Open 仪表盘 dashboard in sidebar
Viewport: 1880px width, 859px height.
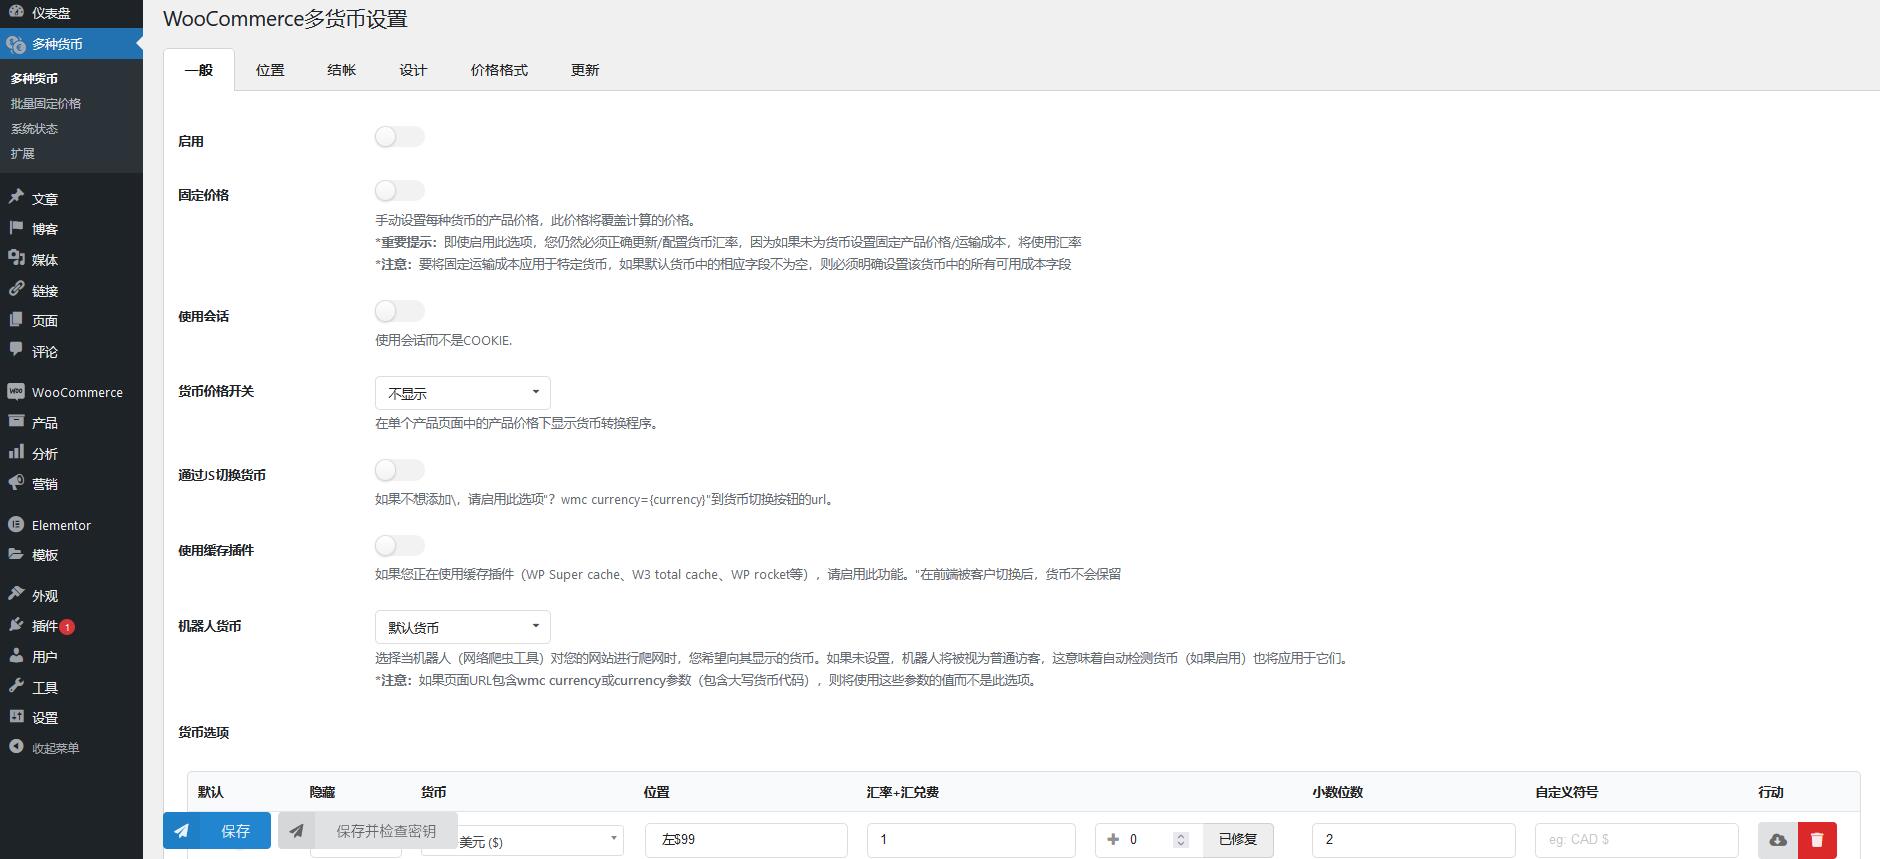tap(50, 13)
